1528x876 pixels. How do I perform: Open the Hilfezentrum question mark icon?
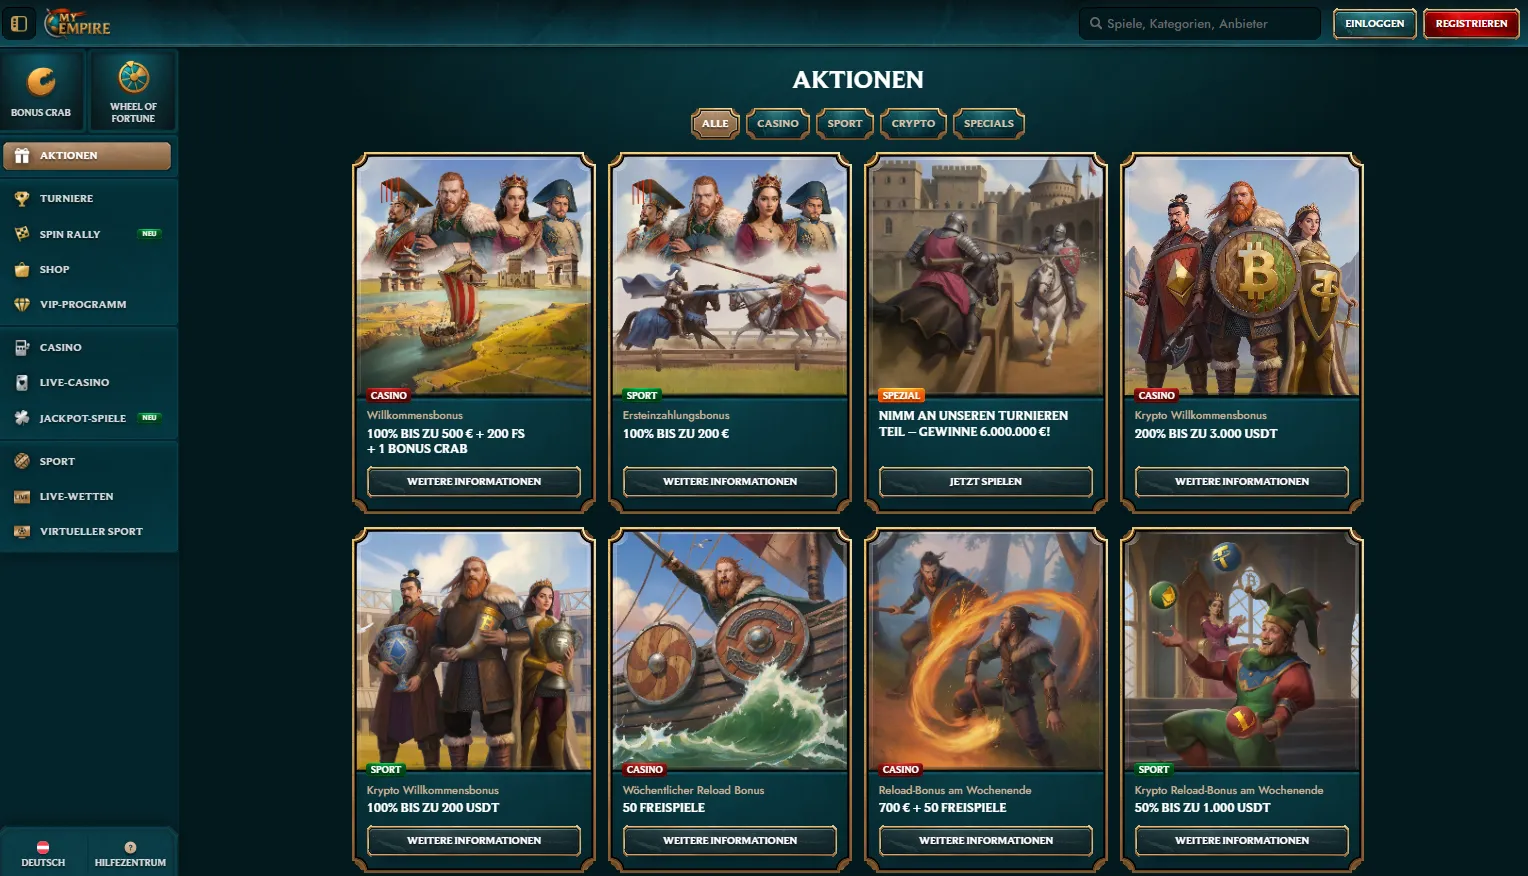(x=130, y=847)
